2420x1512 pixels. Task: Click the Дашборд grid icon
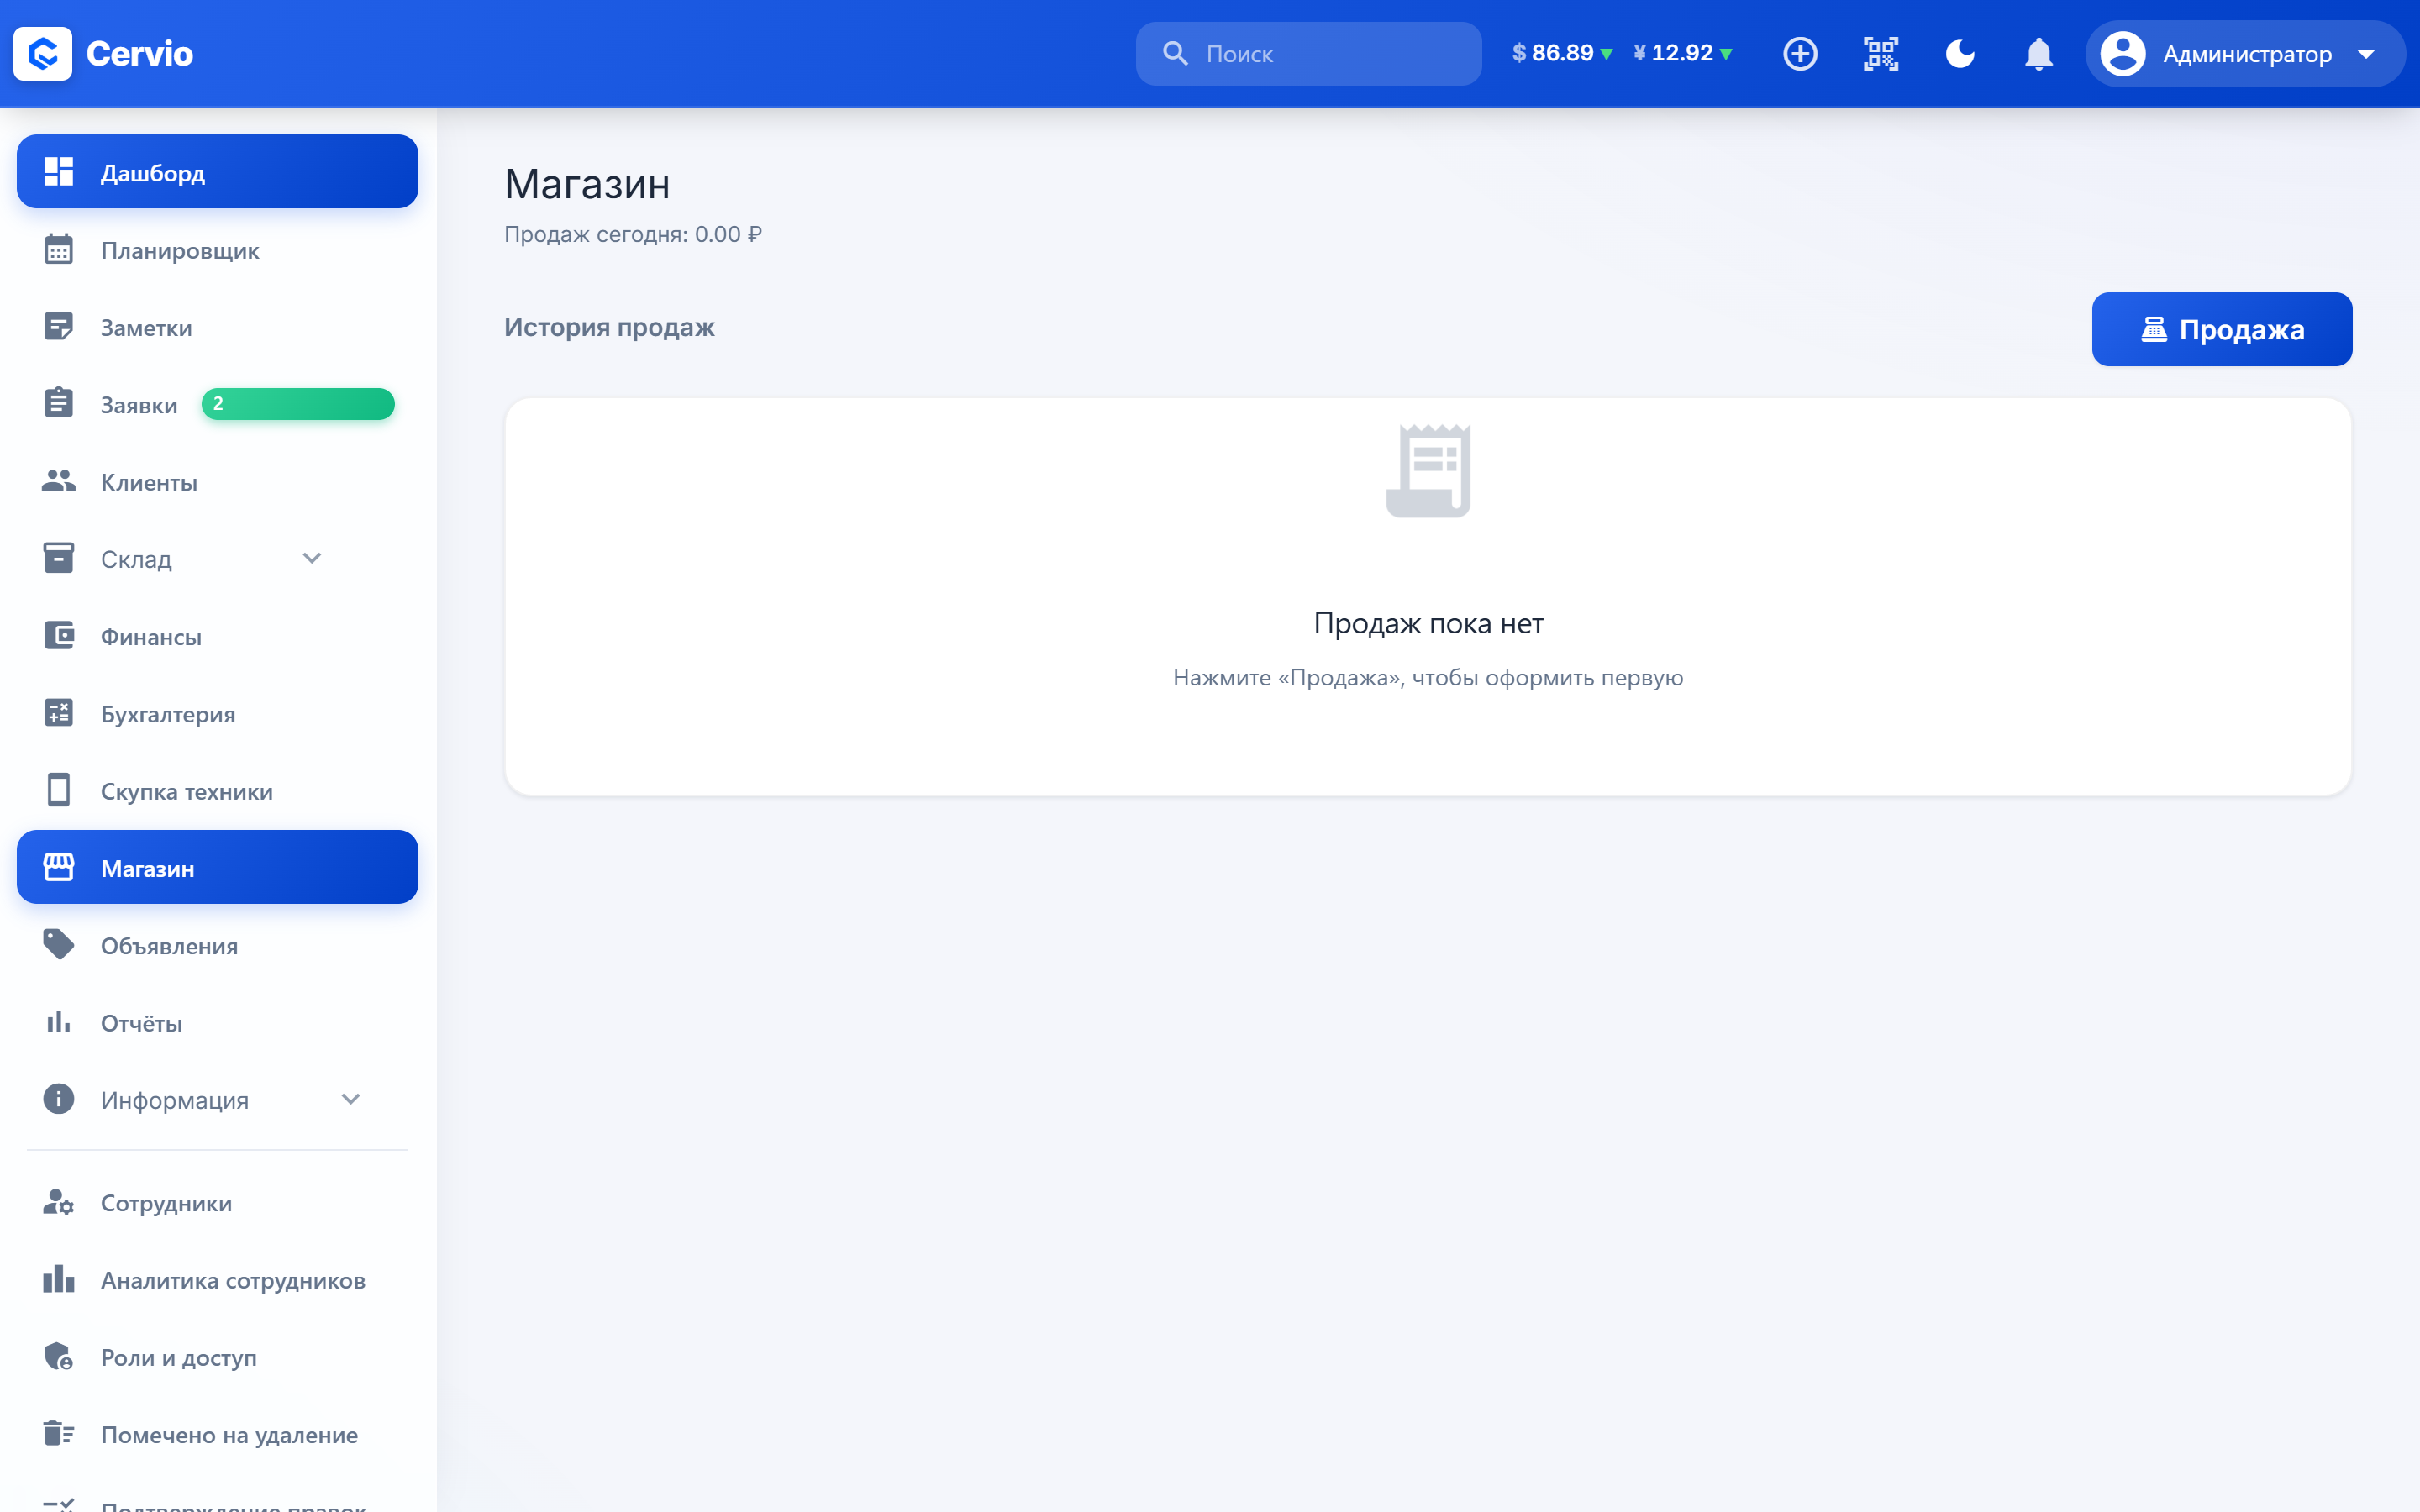[x=58, y=172]
